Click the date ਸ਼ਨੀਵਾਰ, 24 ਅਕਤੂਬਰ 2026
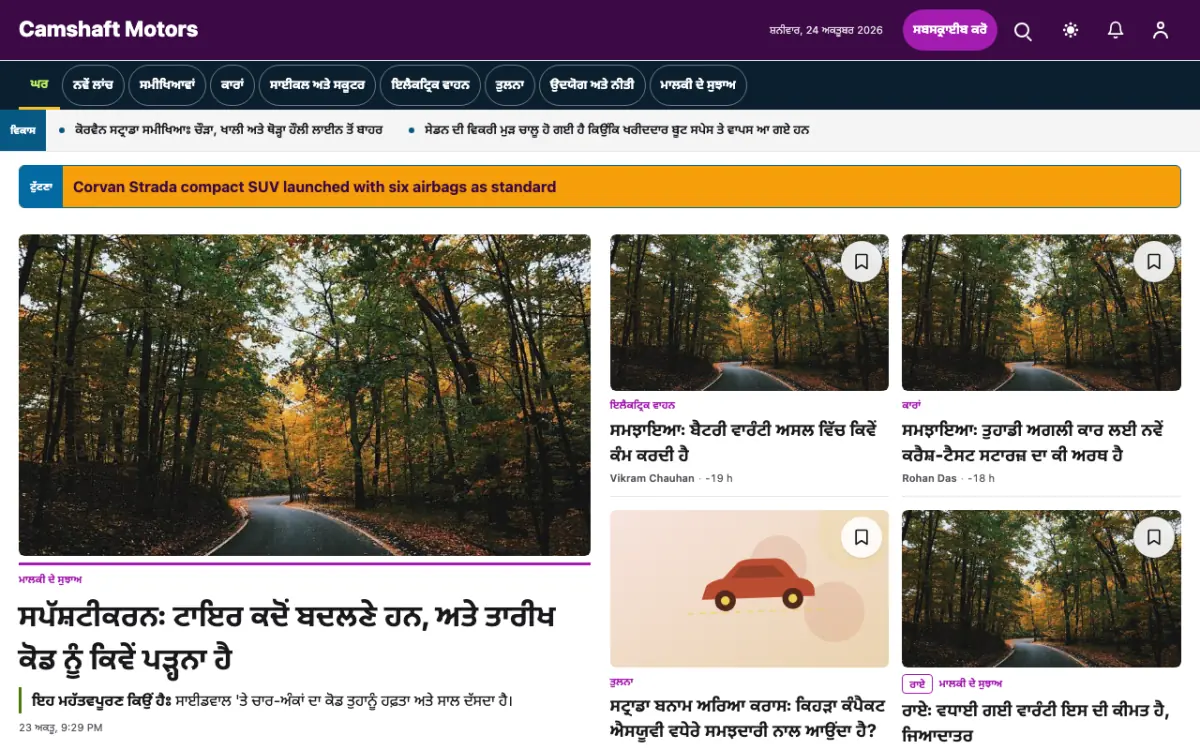Screen dimensions: 1200x750 [826, 30]
